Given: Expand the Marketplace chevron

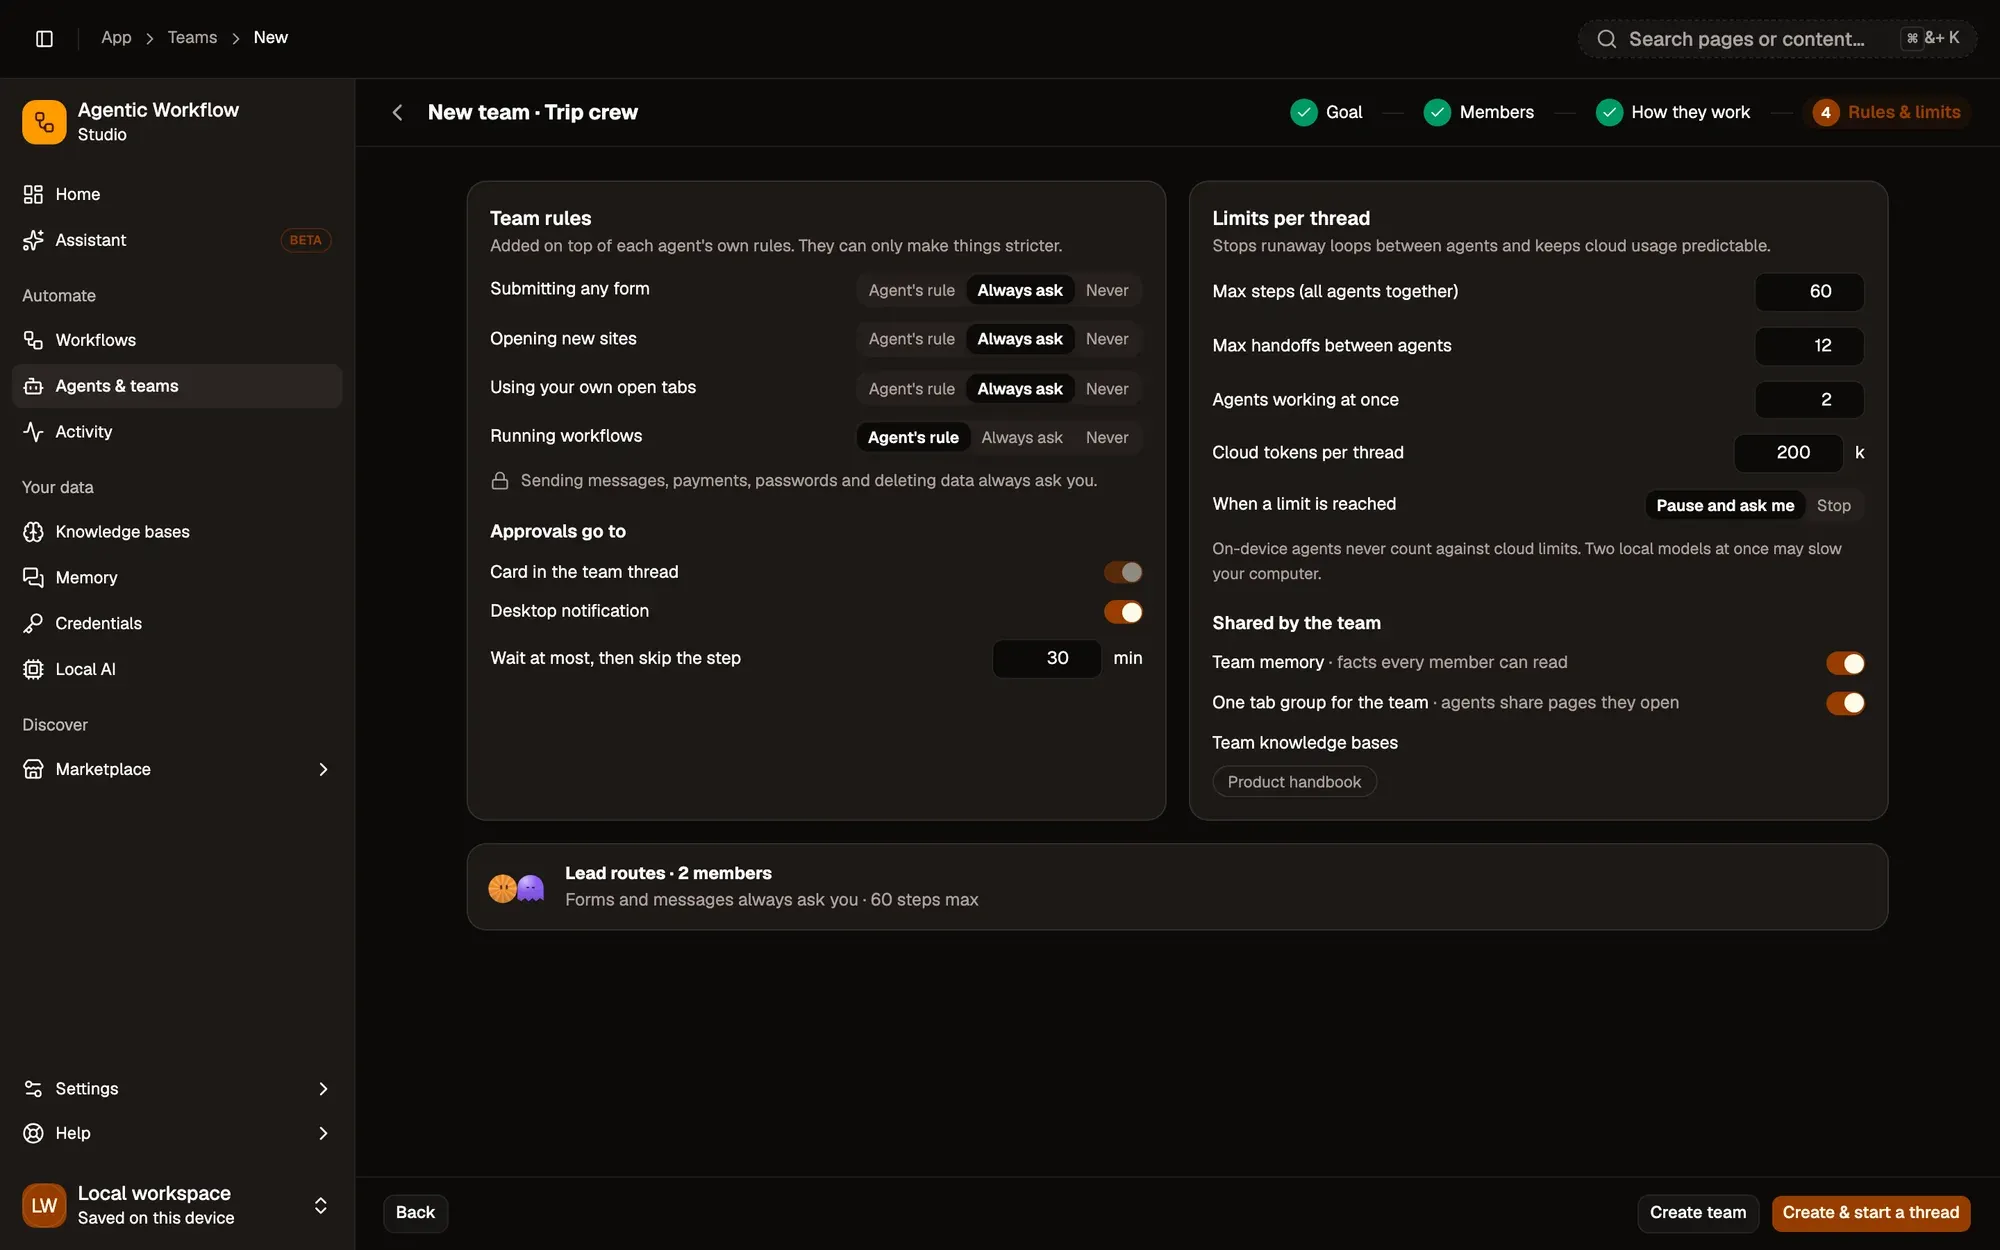Looking at the screenshot, I should (x=323, y=769).
